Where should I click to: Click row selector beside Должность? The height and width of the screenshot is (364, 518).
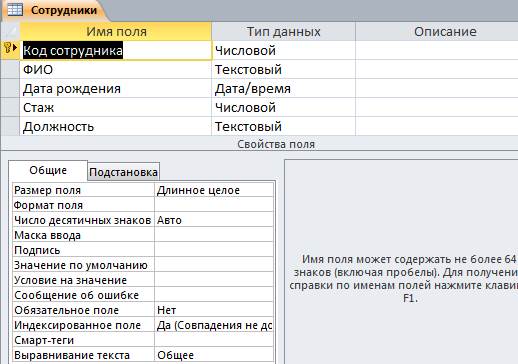[10, 127]
